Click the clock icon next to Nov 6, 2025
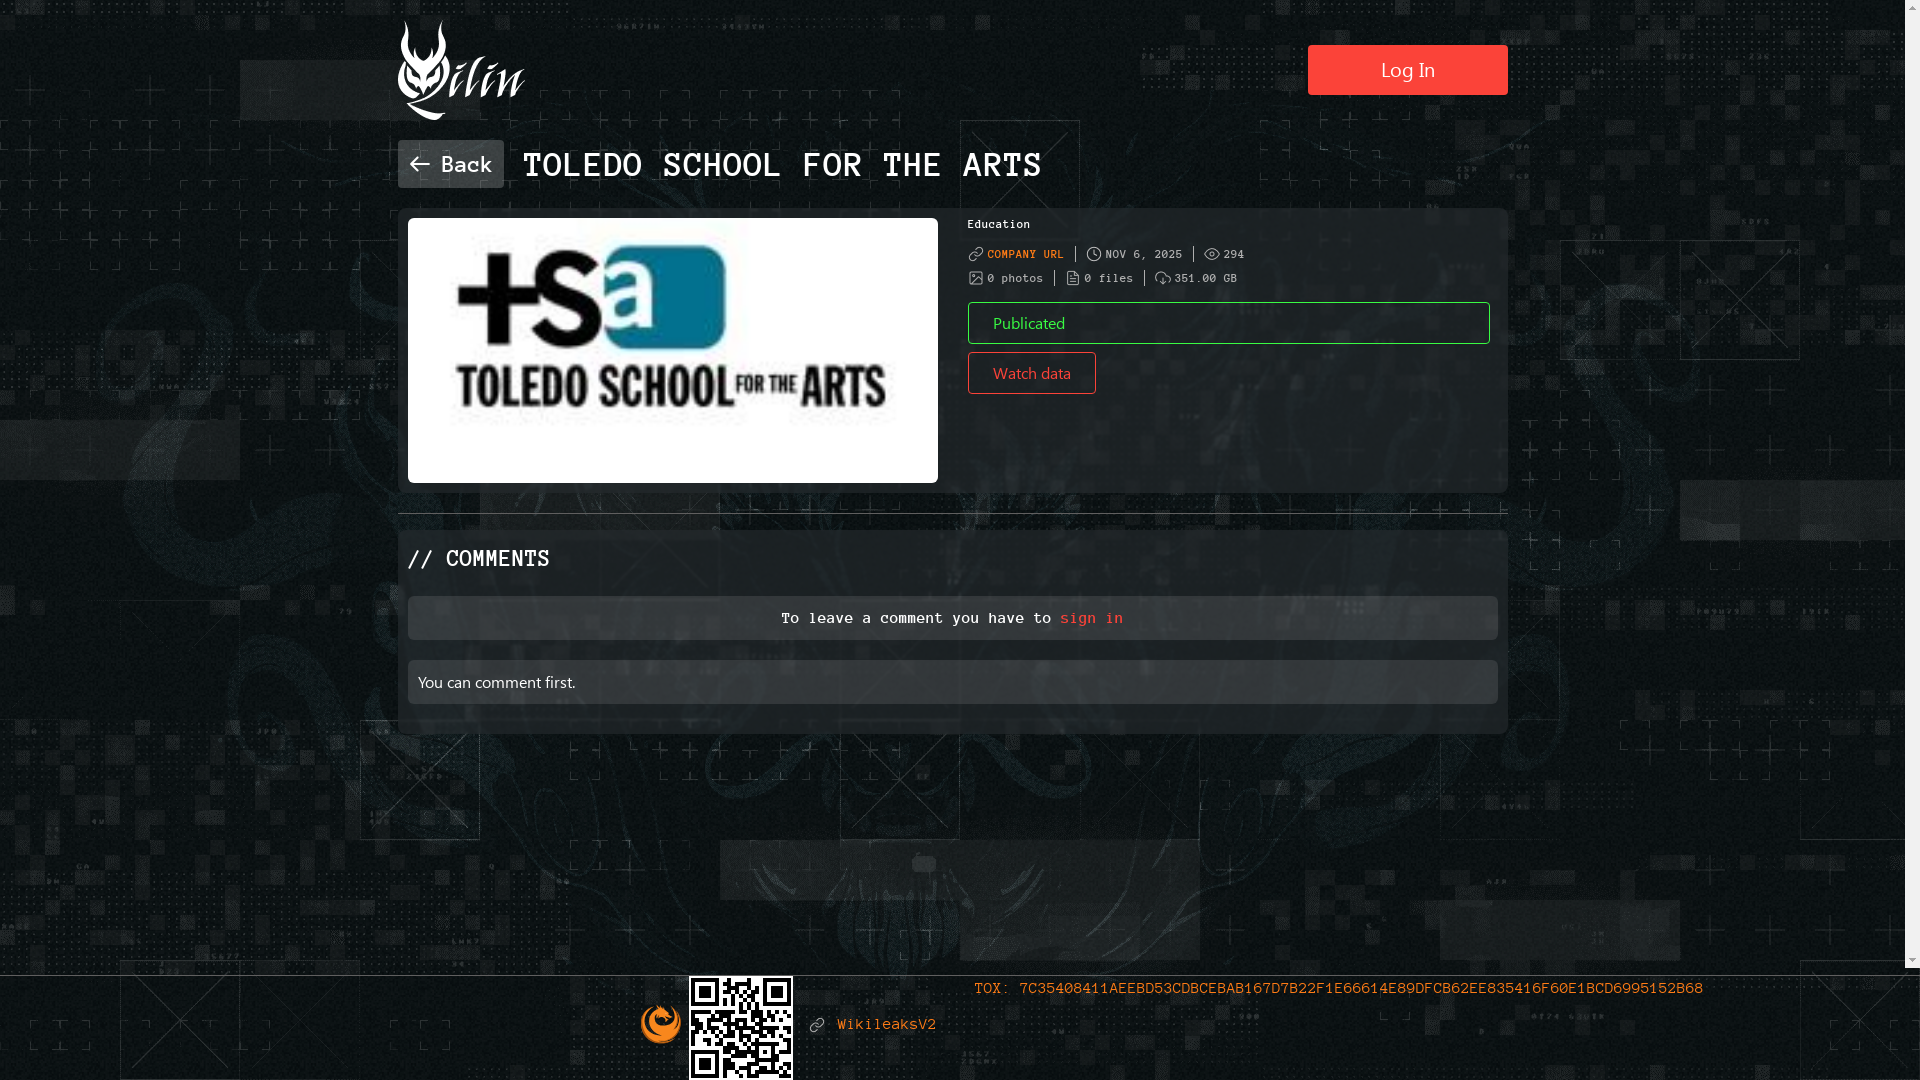1920x1080 pixels. tap(1094, 254)
